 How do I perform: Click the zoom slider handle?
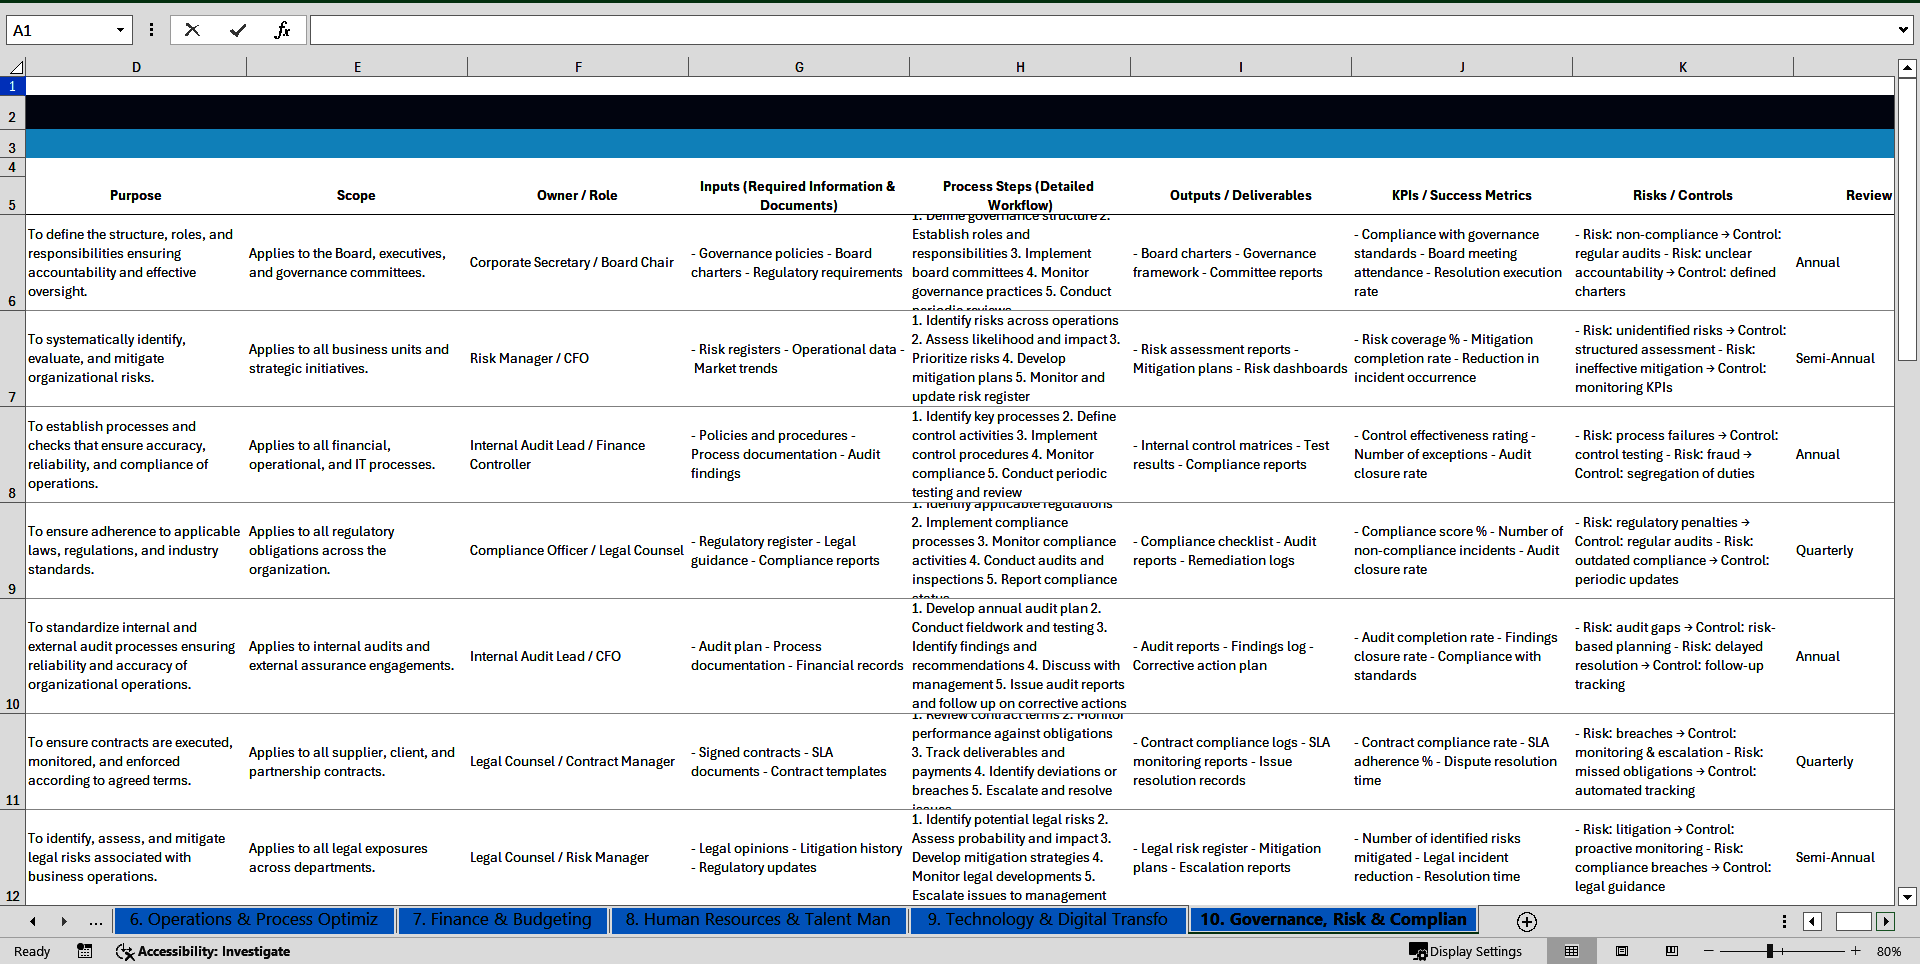point(1770,951)
